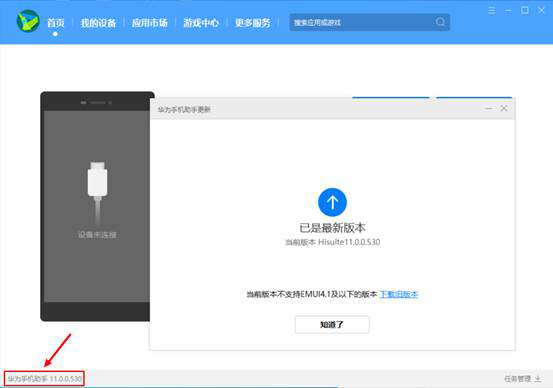This screenshot has height=388, width=553.
Task: Click the blue up-arrow update icon
Action: [332, 202]
